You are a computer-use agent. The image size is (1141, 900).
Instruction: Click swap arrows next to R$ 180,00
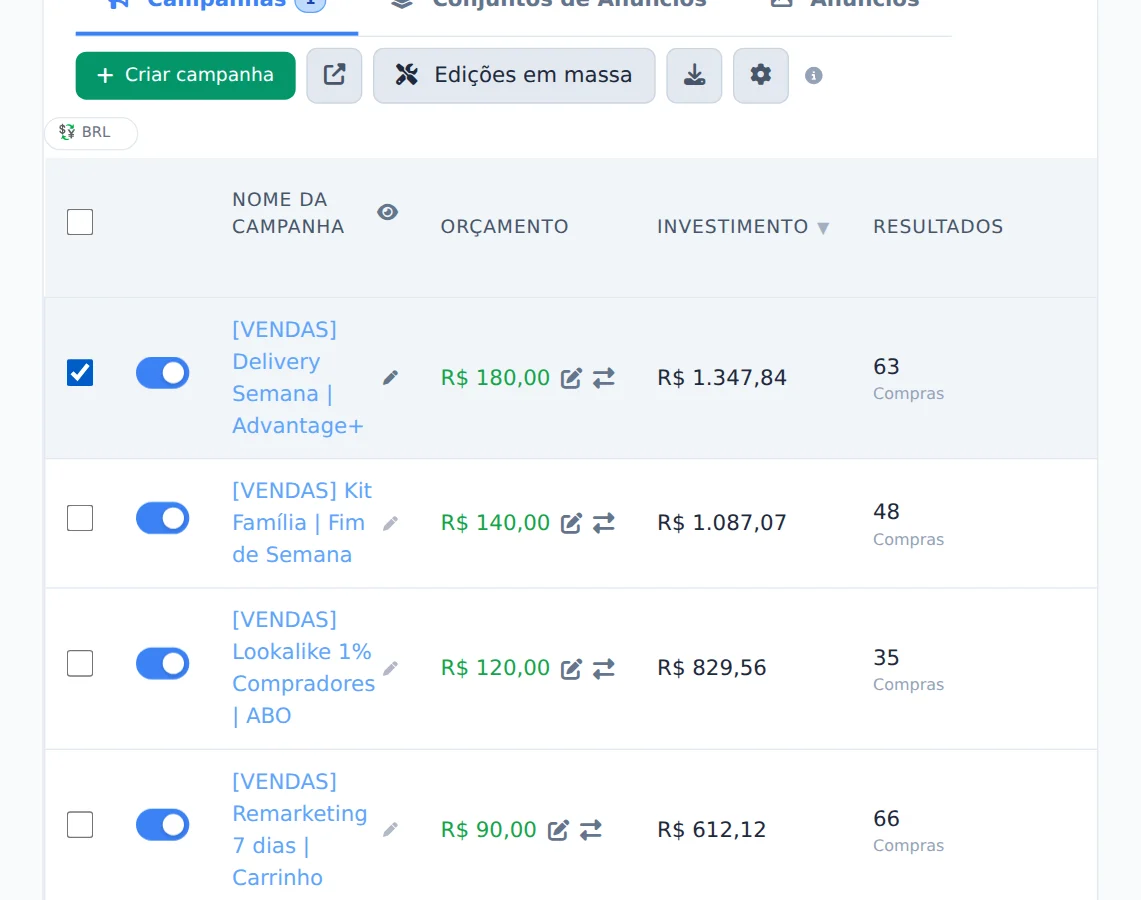coord(604,378)
